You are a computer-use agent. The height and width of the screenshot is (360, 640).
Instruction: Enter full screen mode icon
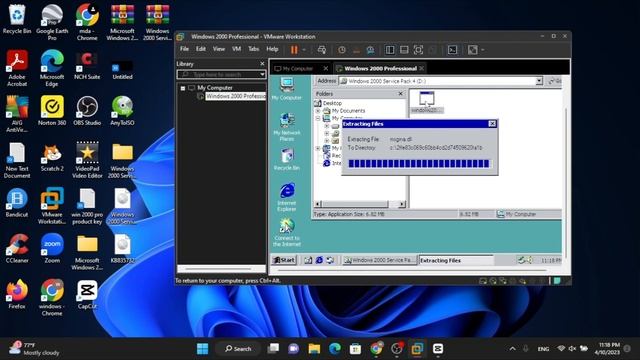[418, 50]
